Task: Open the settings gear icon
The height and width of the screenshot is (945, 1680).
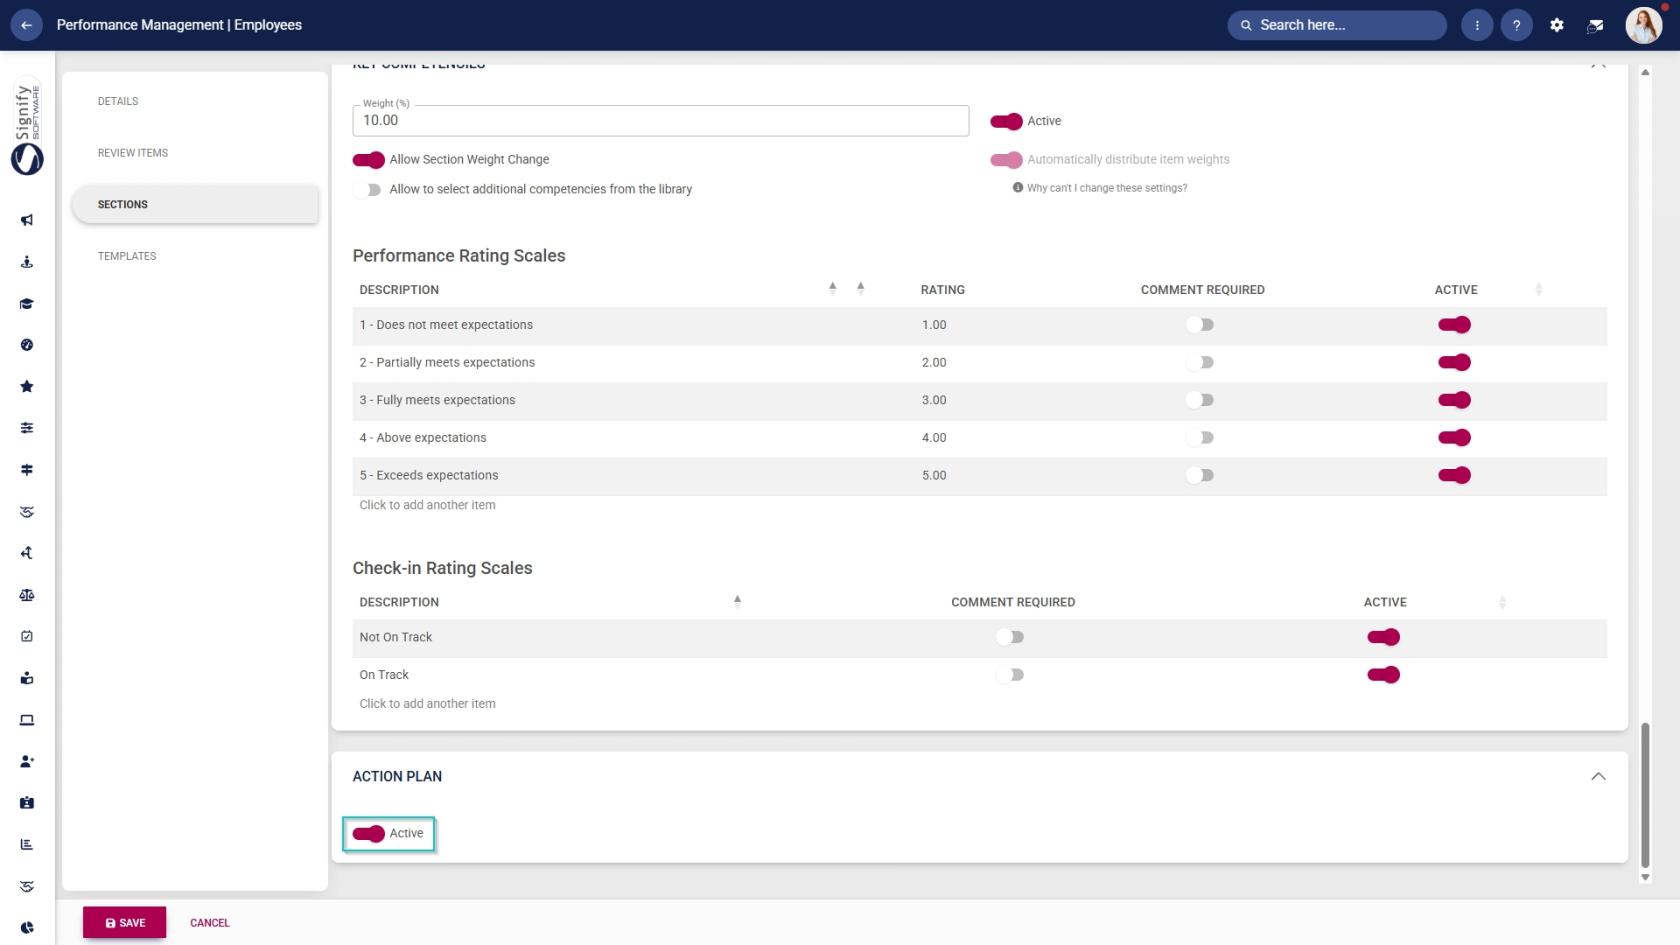Action: 1556,25
